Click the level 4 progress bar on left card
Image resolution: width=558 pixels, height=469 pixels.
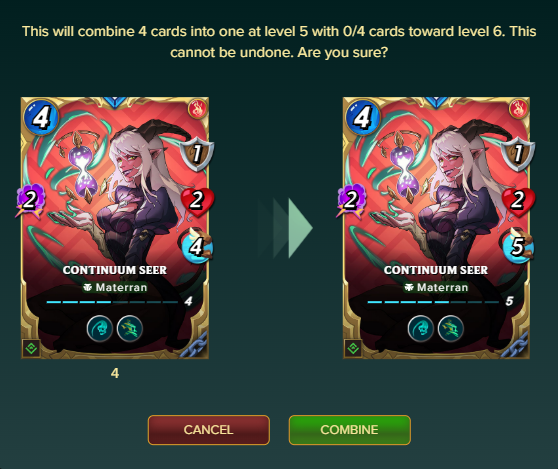[112, 302]
